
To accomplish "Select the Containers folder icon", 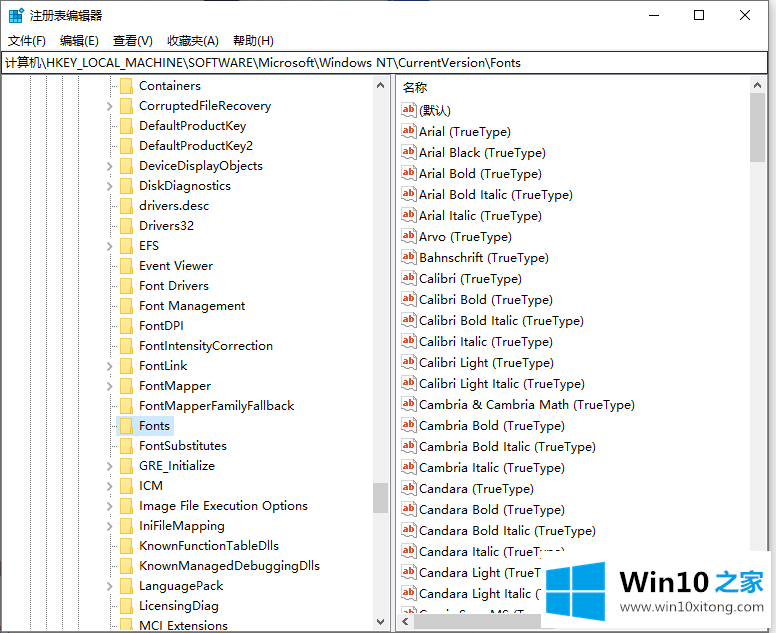I will tap(127, 86).
